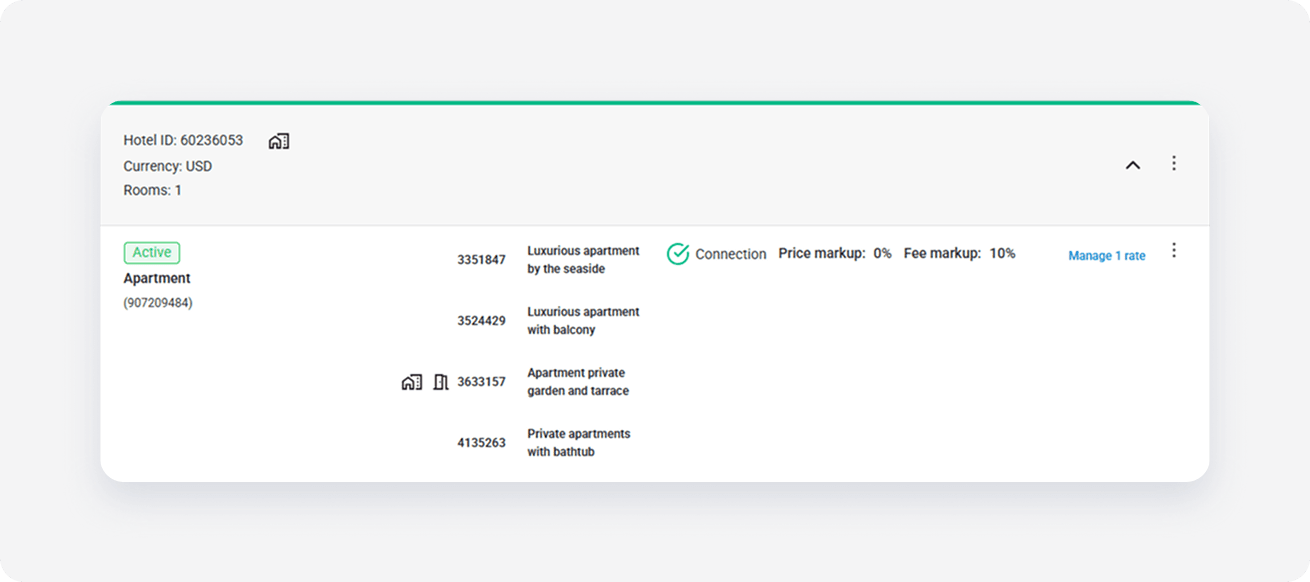Screen dimensions: 1310x582
Task: Click the Connection green check icon
Action: point(678,254)
